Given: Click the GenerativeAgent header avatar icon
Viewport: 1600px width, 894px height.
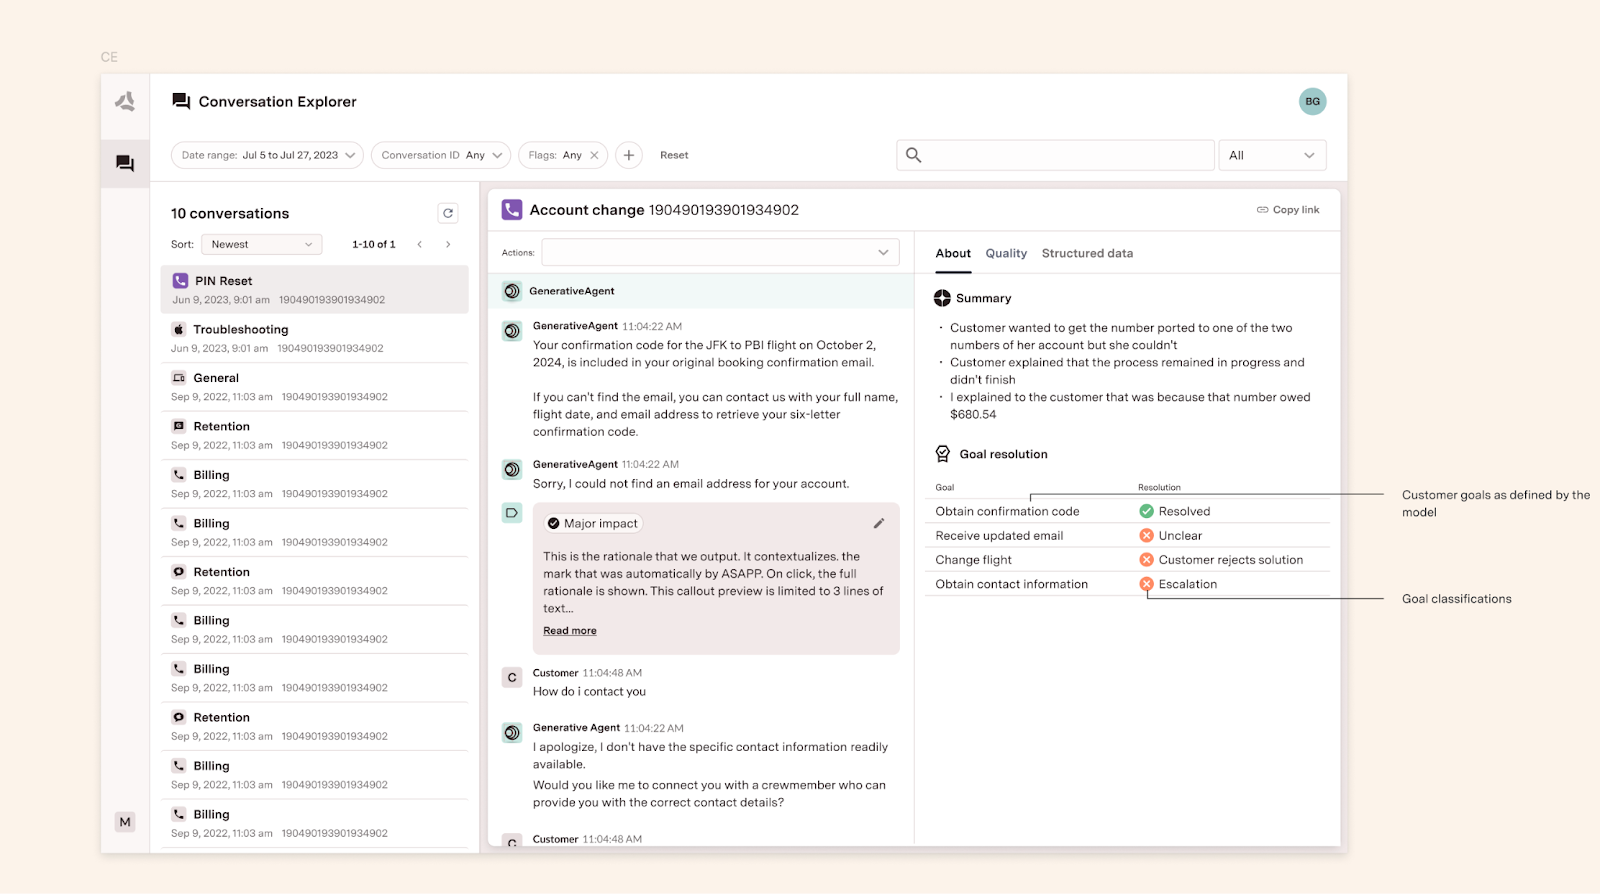Looking at the screenshot, I should coord(512,291).
